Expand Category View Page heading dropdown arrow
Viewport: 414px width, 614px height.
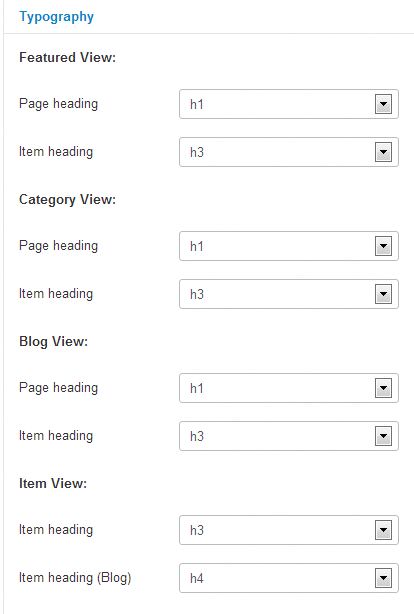pos(383,246)
